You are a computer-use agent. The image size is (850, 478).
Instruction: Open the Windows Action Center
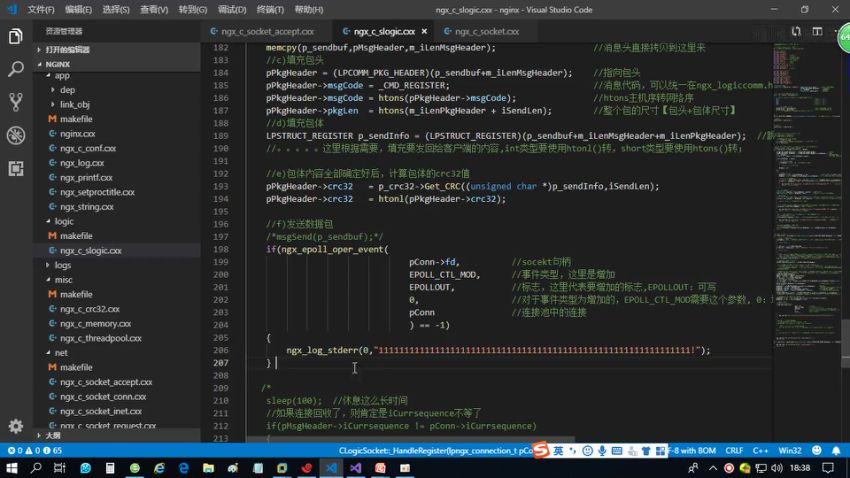pos(828,468)
